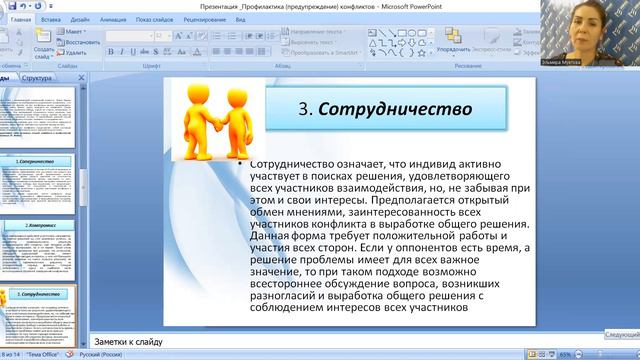
Task: Cut selection with scissors icon
Action: tap(19, 32)
